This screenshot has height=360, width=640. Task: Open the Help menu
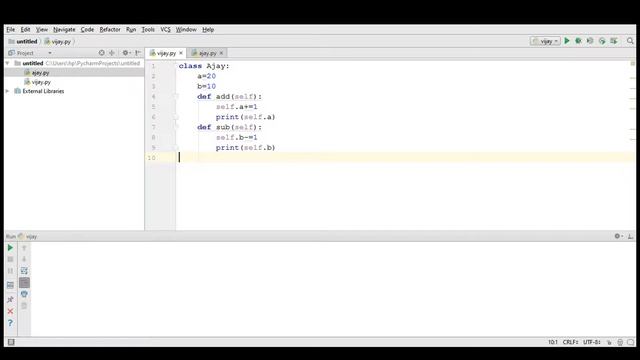[208, 29]
